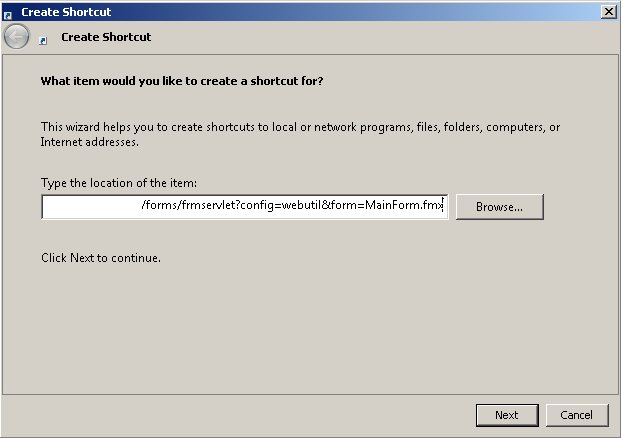Go back with the round arrow button

17,37
